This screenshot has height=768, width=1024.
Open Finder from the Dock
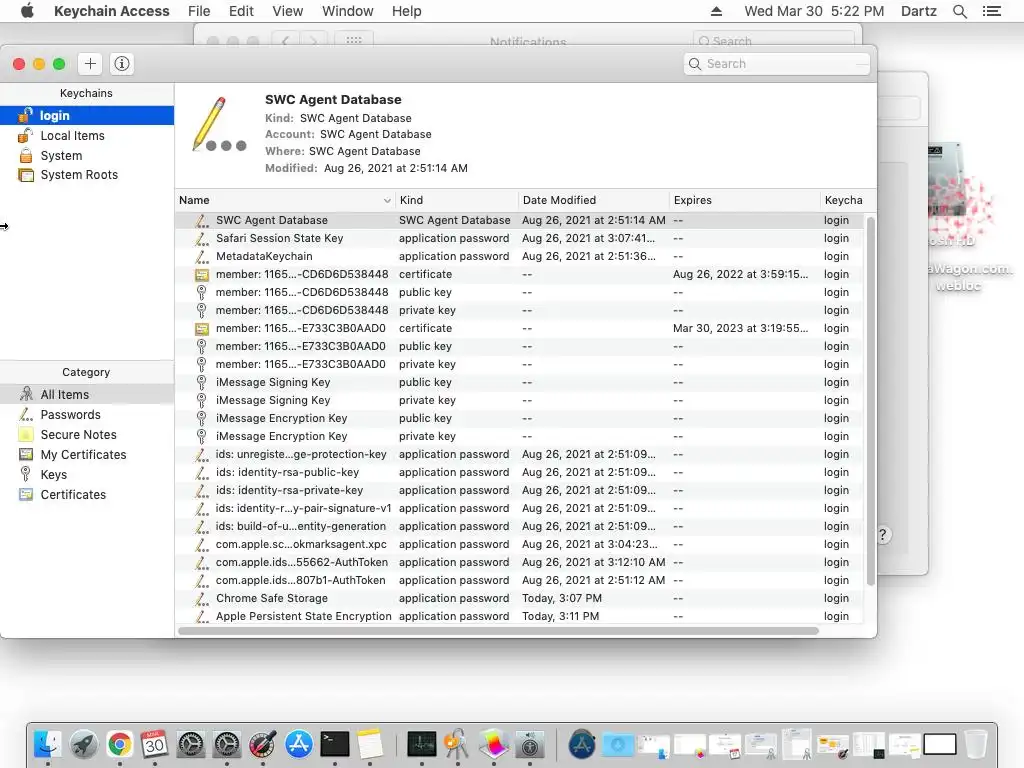coord(48,744)
